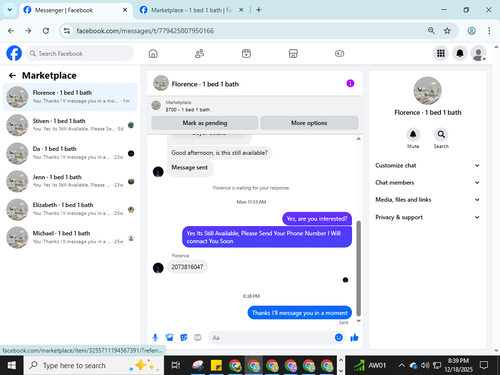Open the Friends icon in top navigation
This screenshot has width=500, height=375.
tap(199, 53)
